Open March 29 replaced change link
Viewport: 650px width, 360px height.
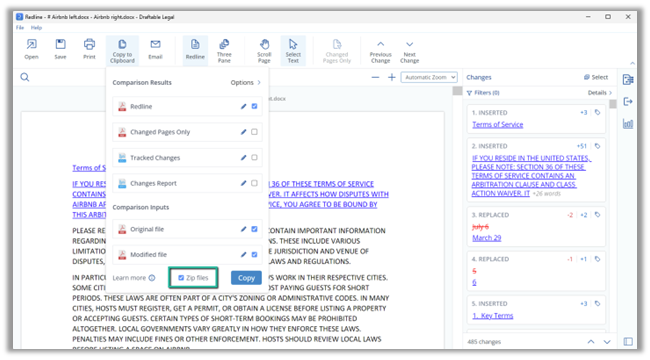(x=487, y=238)
